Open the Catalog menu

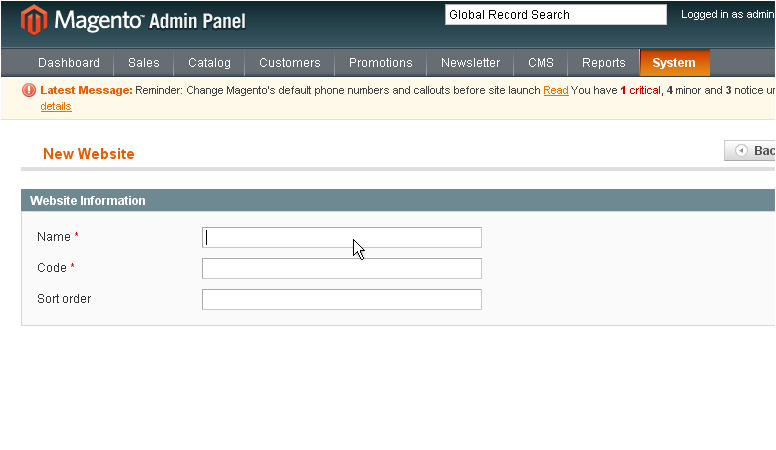[209, 63]
